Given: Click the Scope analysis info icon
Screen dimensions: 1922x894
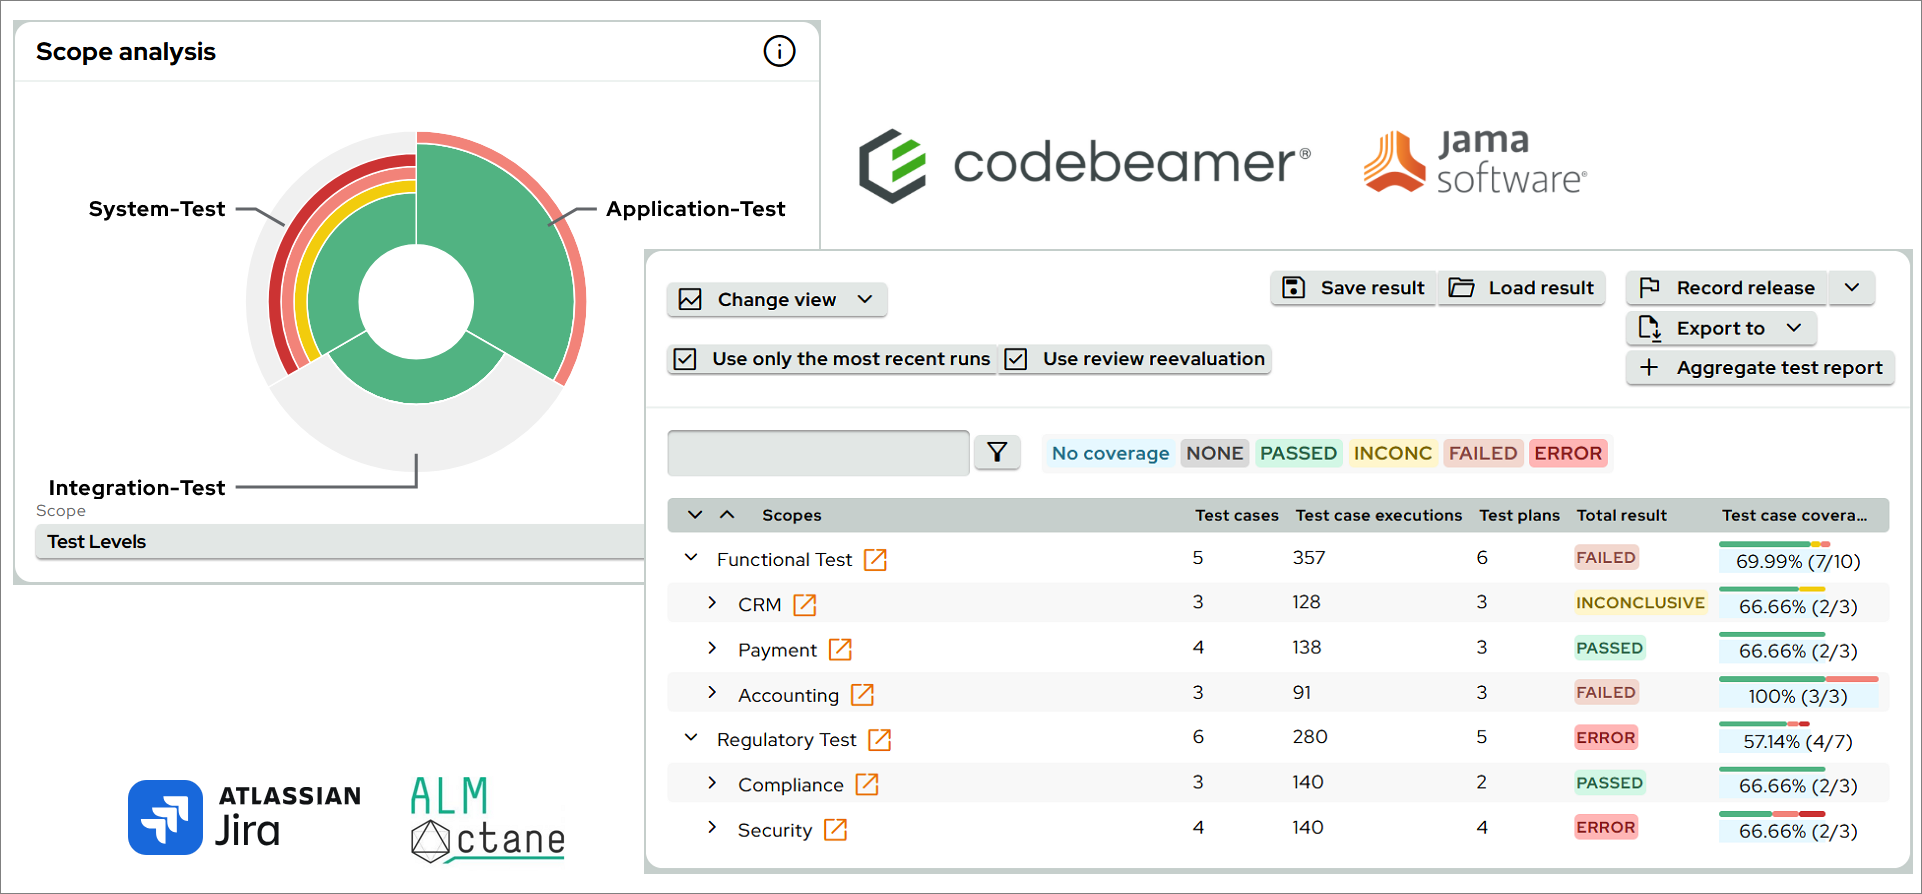Looking at the screenshot, I should click(x=779, y=51).
